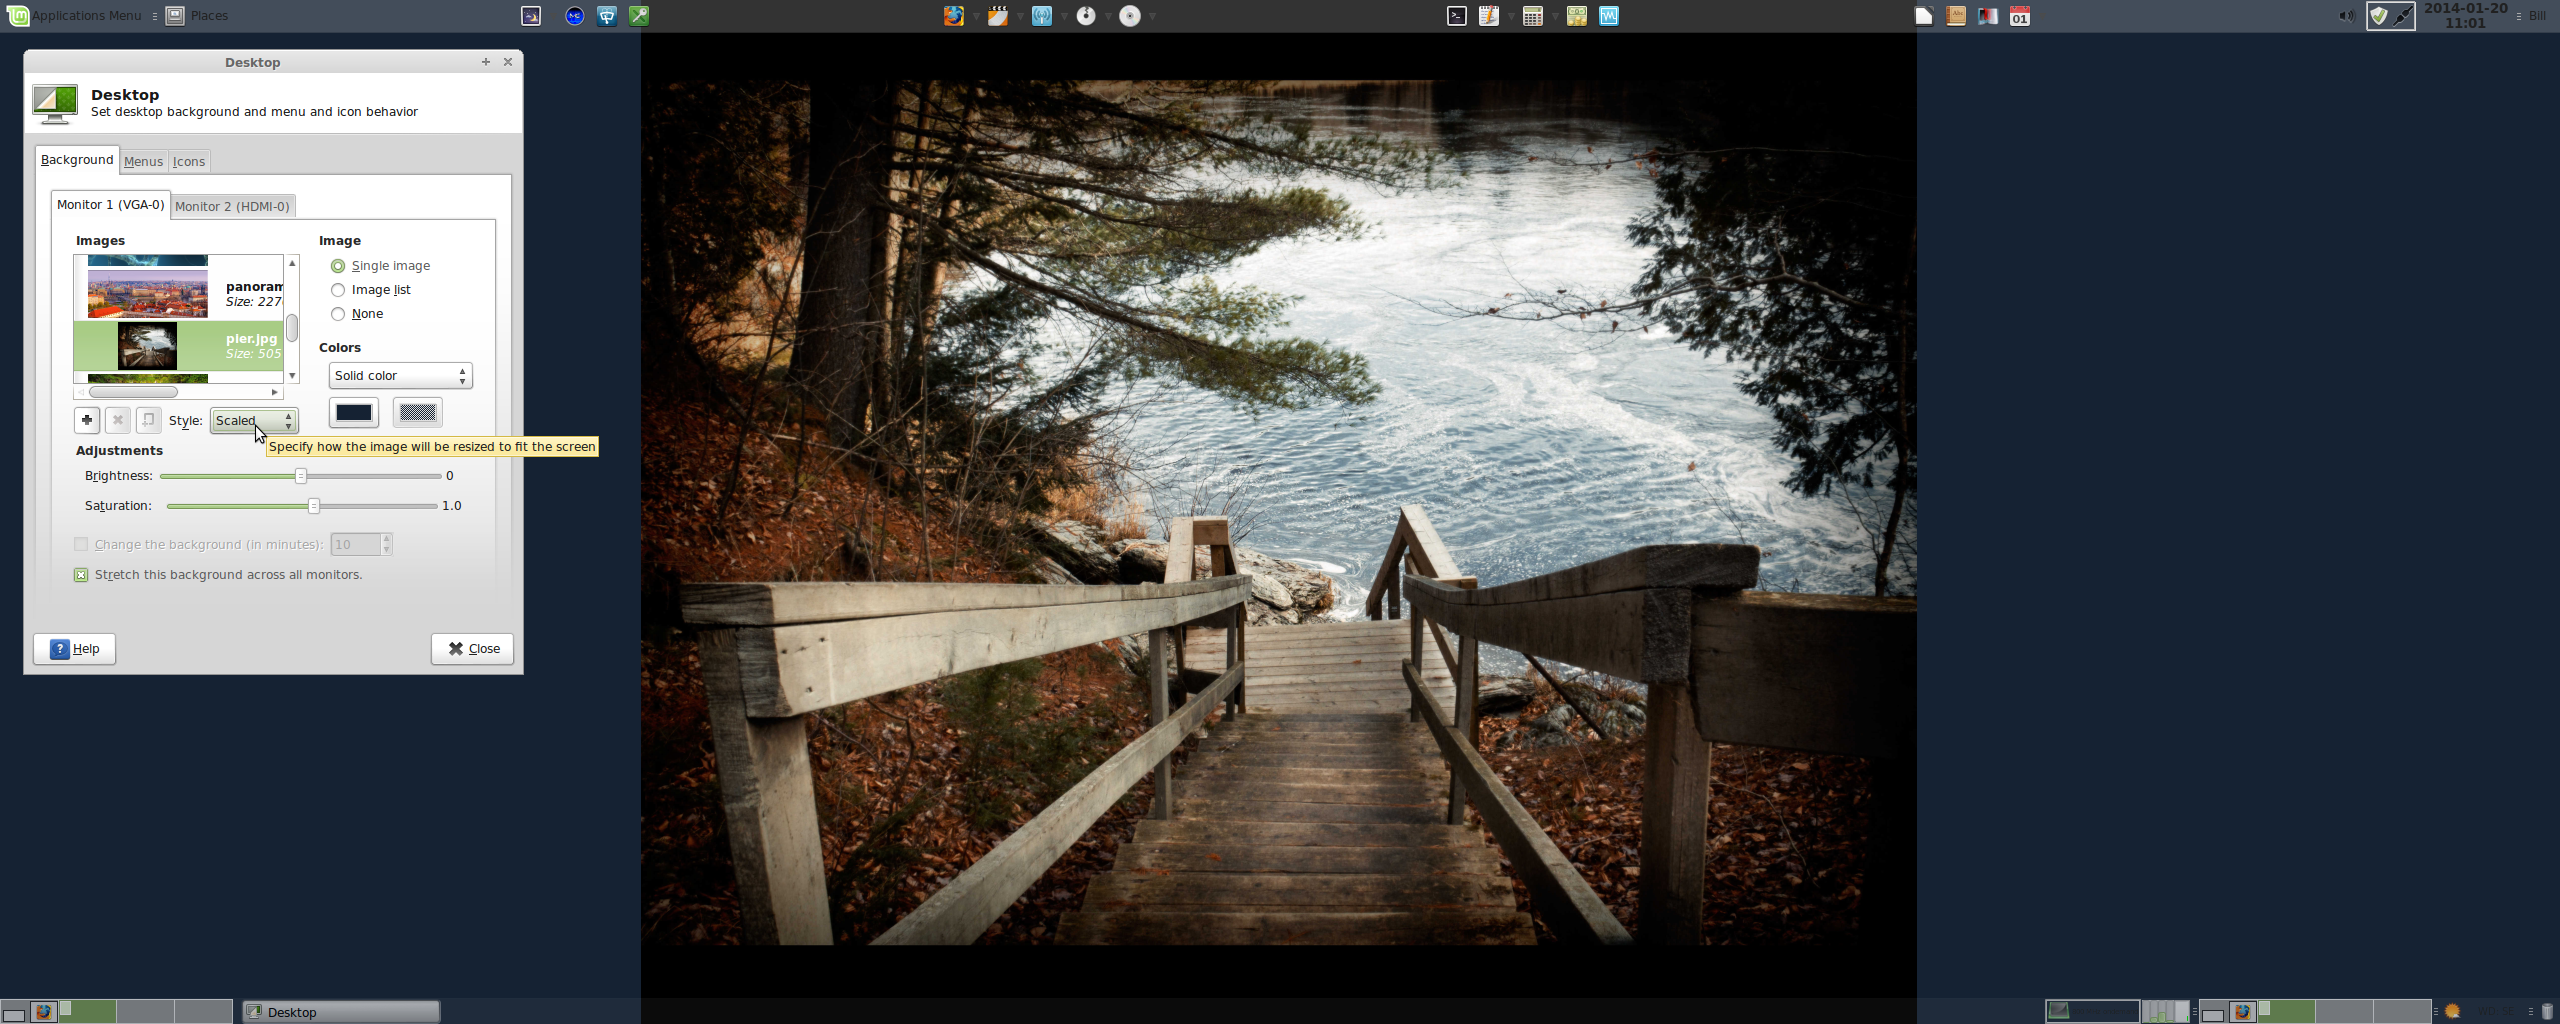Open the video clapperboard launcher

coord(997,16)
